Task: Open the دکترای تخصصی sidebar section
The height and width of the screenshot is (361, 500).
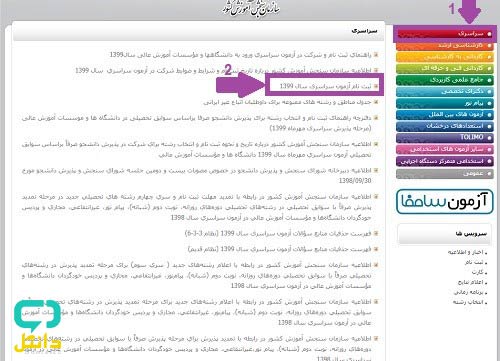Action: click(445, 91)
